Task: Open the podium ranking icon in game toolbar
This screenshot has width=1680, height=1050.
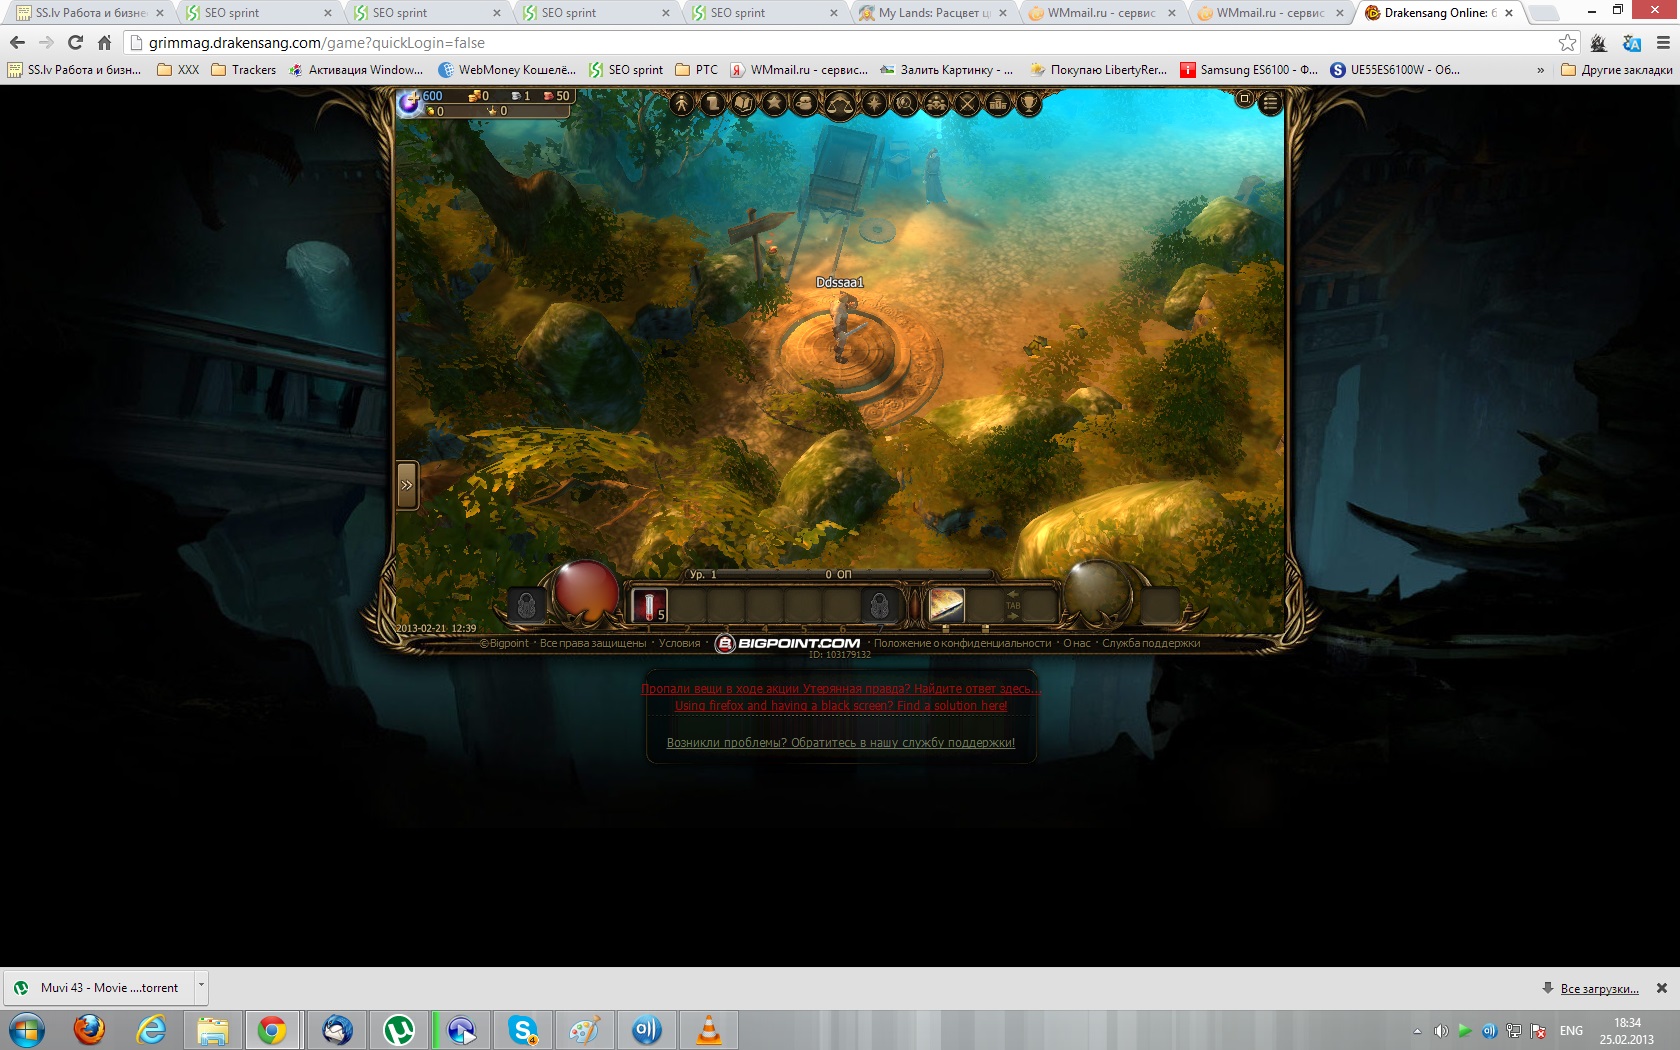Action: point(998,103)
